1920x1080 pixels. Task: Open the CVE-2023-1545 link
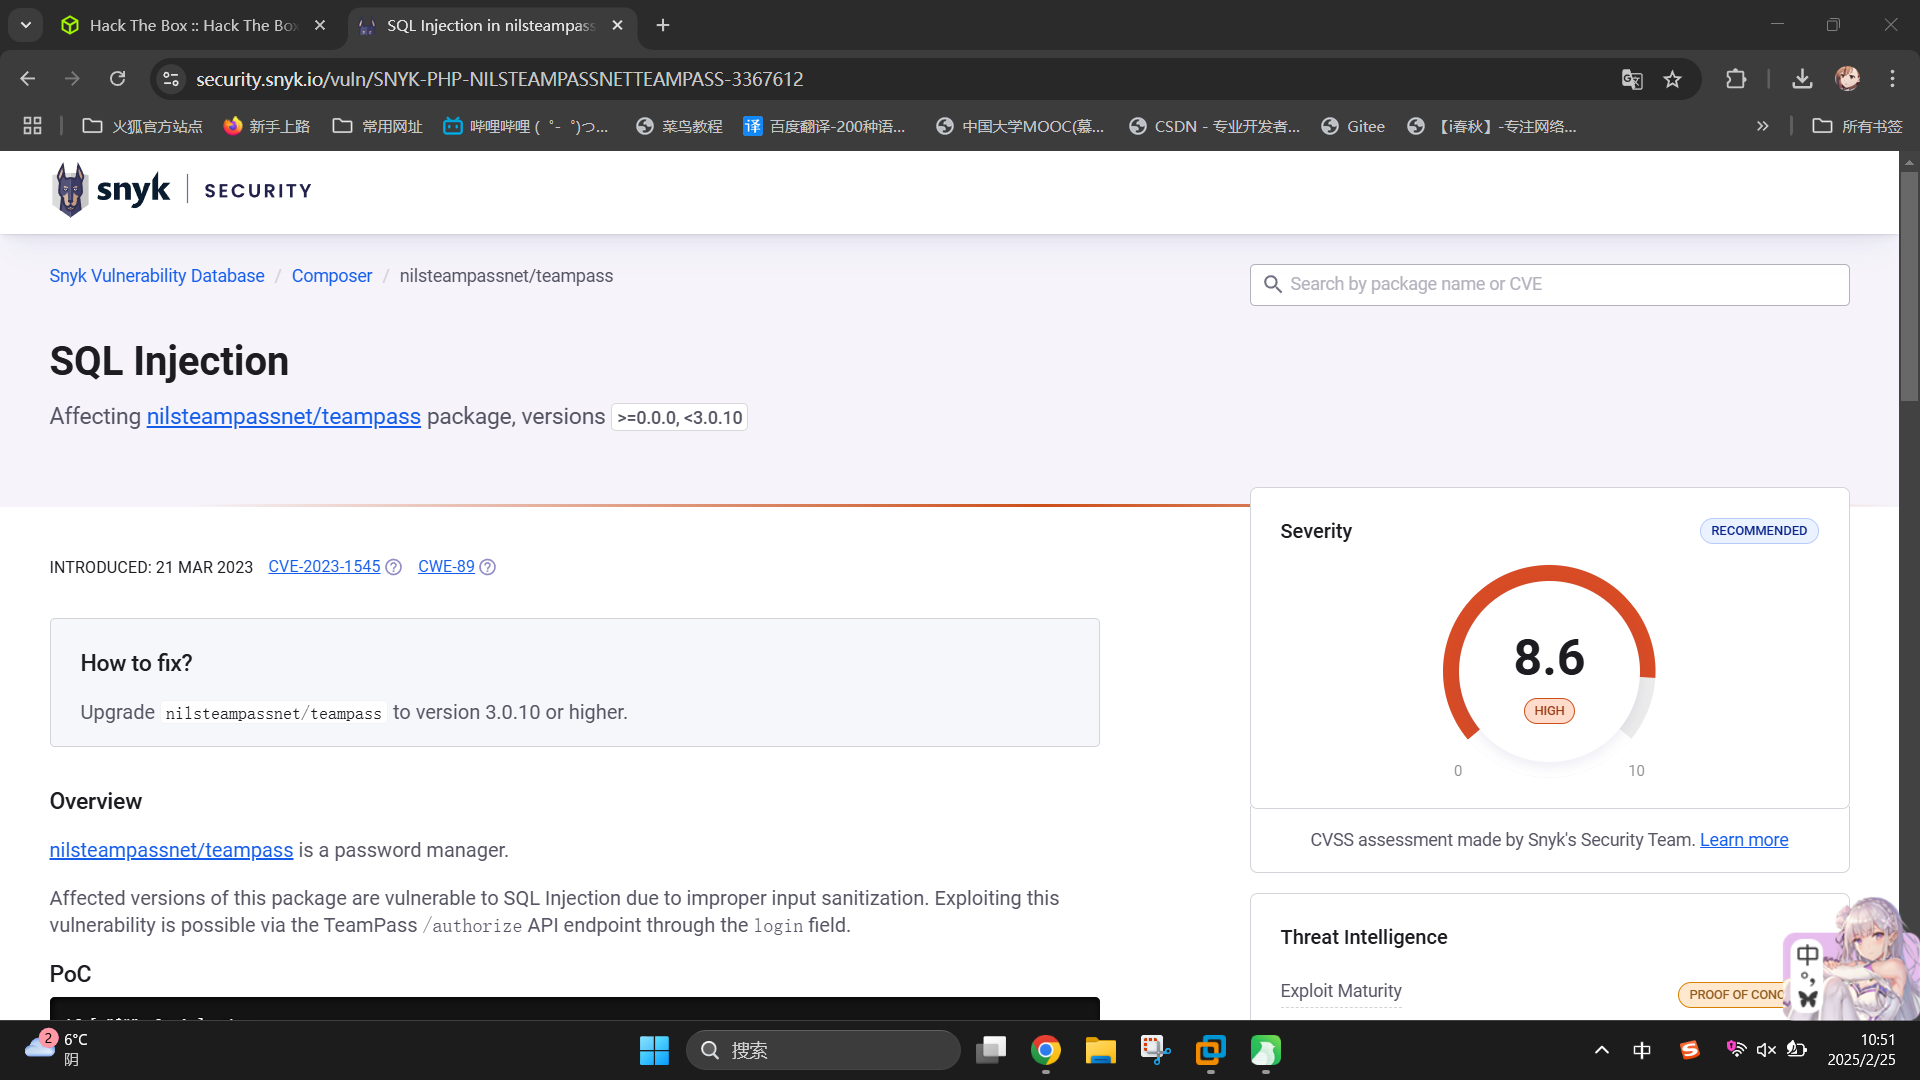(x=324, y=567)
